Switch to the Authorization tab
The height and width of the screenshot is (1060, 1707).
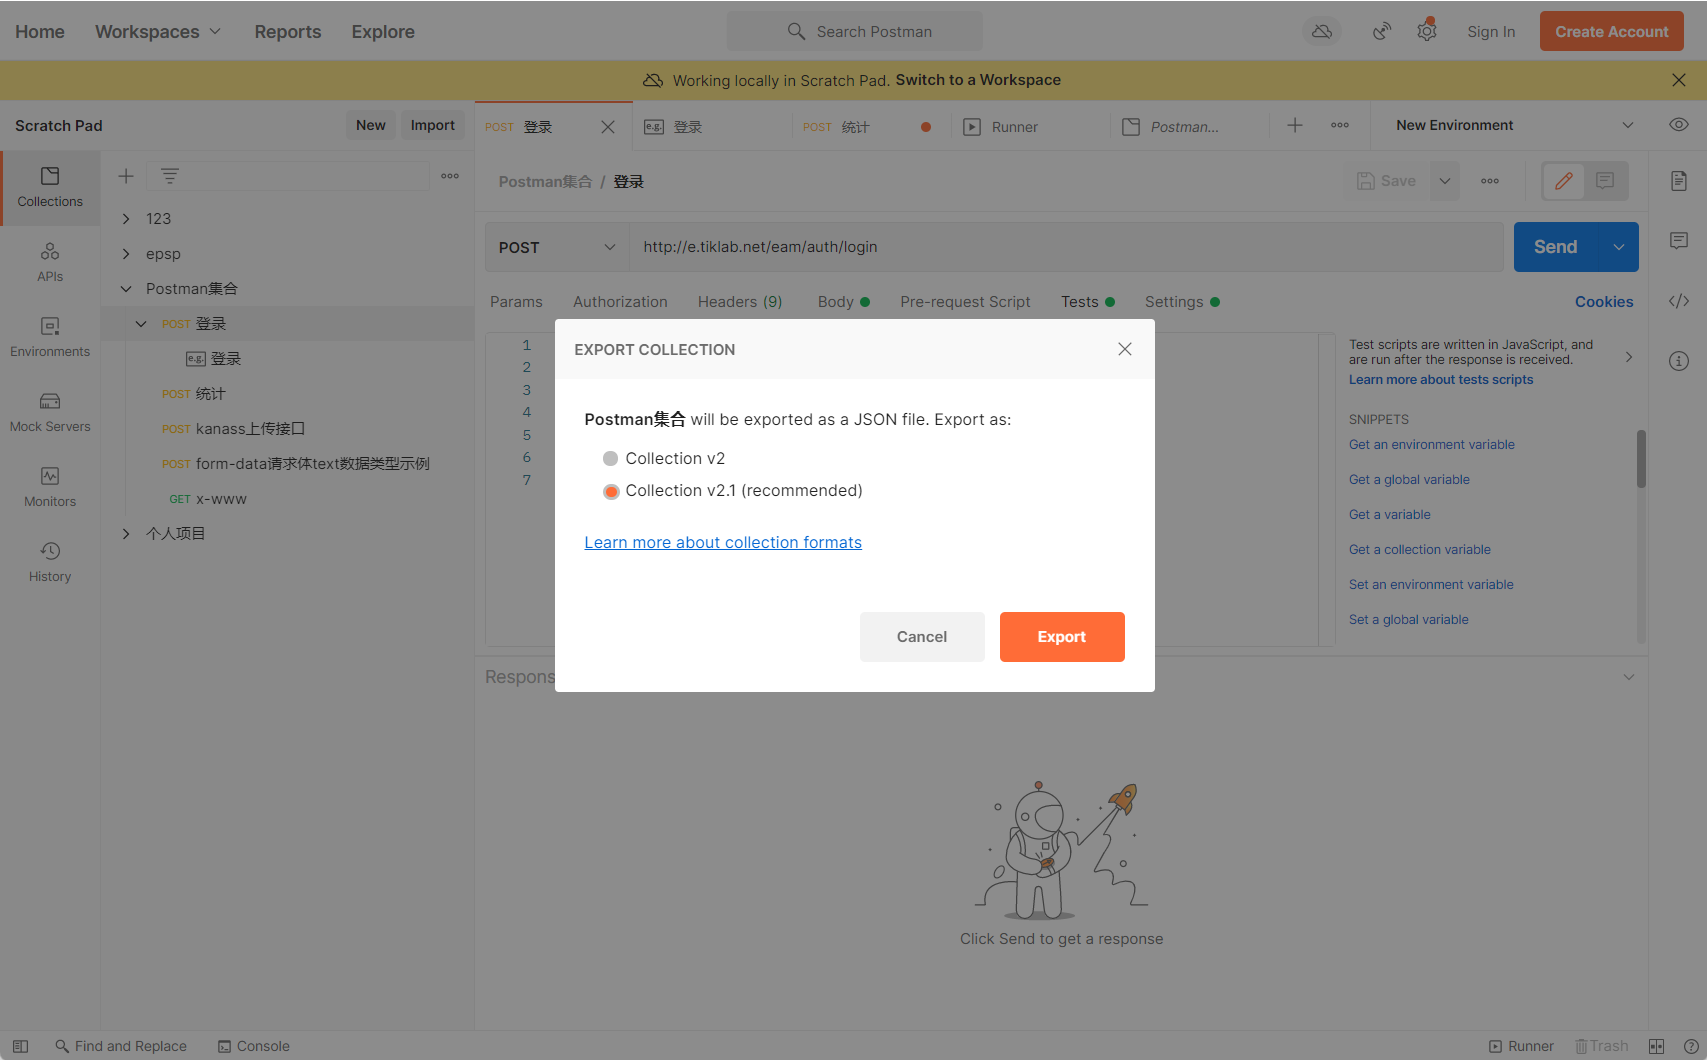(620, 302)
